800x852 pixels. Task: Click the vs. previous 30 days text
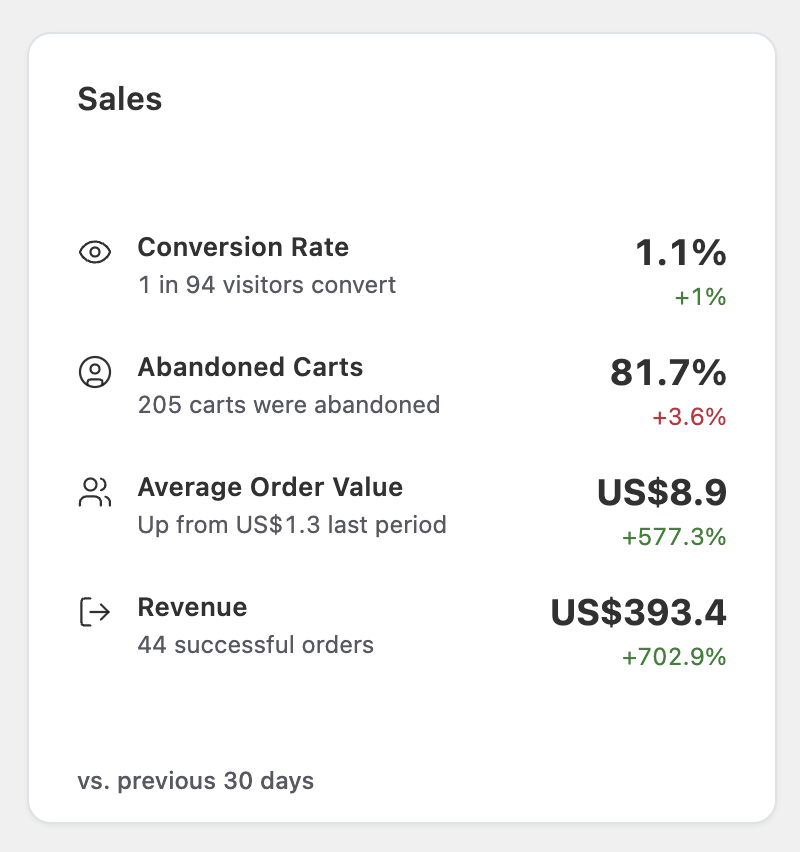pos(196,781)
